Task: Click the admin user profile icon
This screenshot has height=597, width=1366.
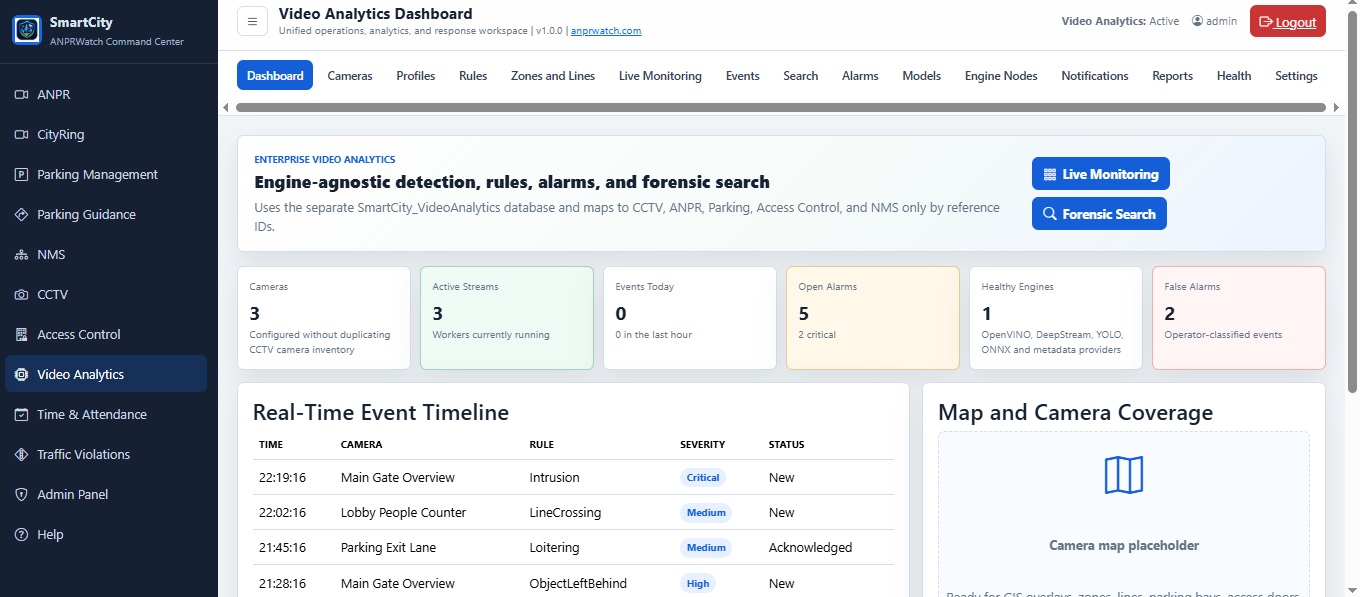Action: pyautogui.click(x=1197, y=21)
